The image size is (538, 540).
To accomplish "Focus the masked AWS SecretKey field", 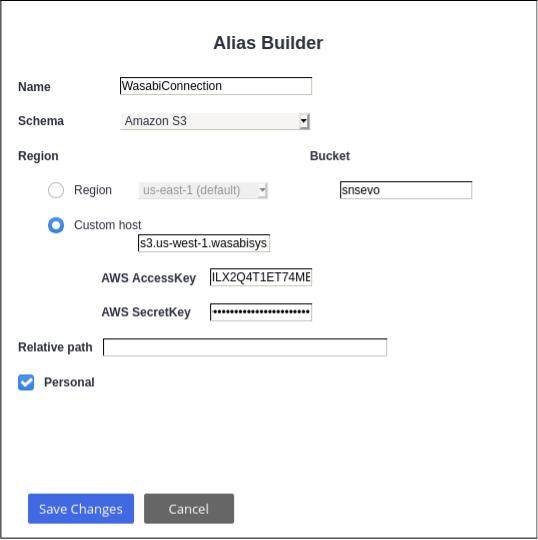I will coord(261,312).
